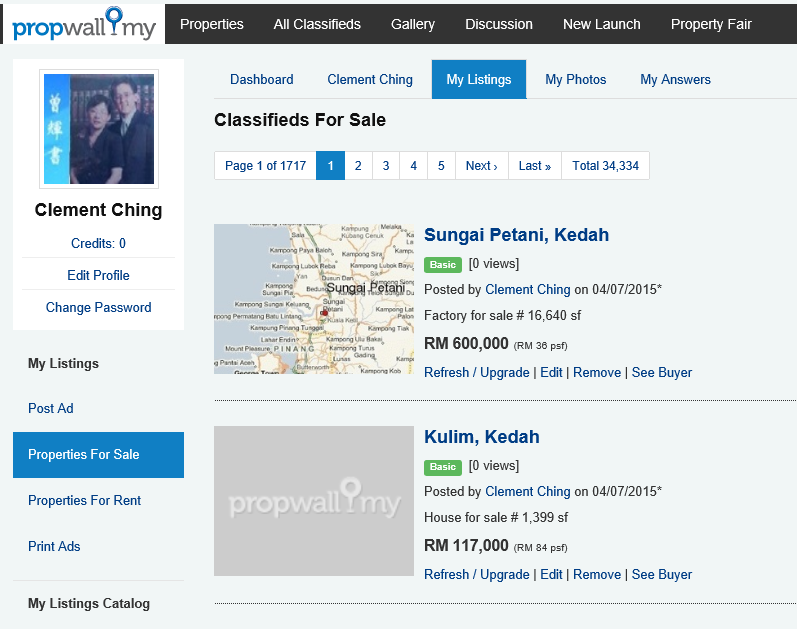Image resolution: width=797 pixels, height=631 pixels.
Task: Open Properties For Rent in sidebar
Action: click(x=84, y=500)
